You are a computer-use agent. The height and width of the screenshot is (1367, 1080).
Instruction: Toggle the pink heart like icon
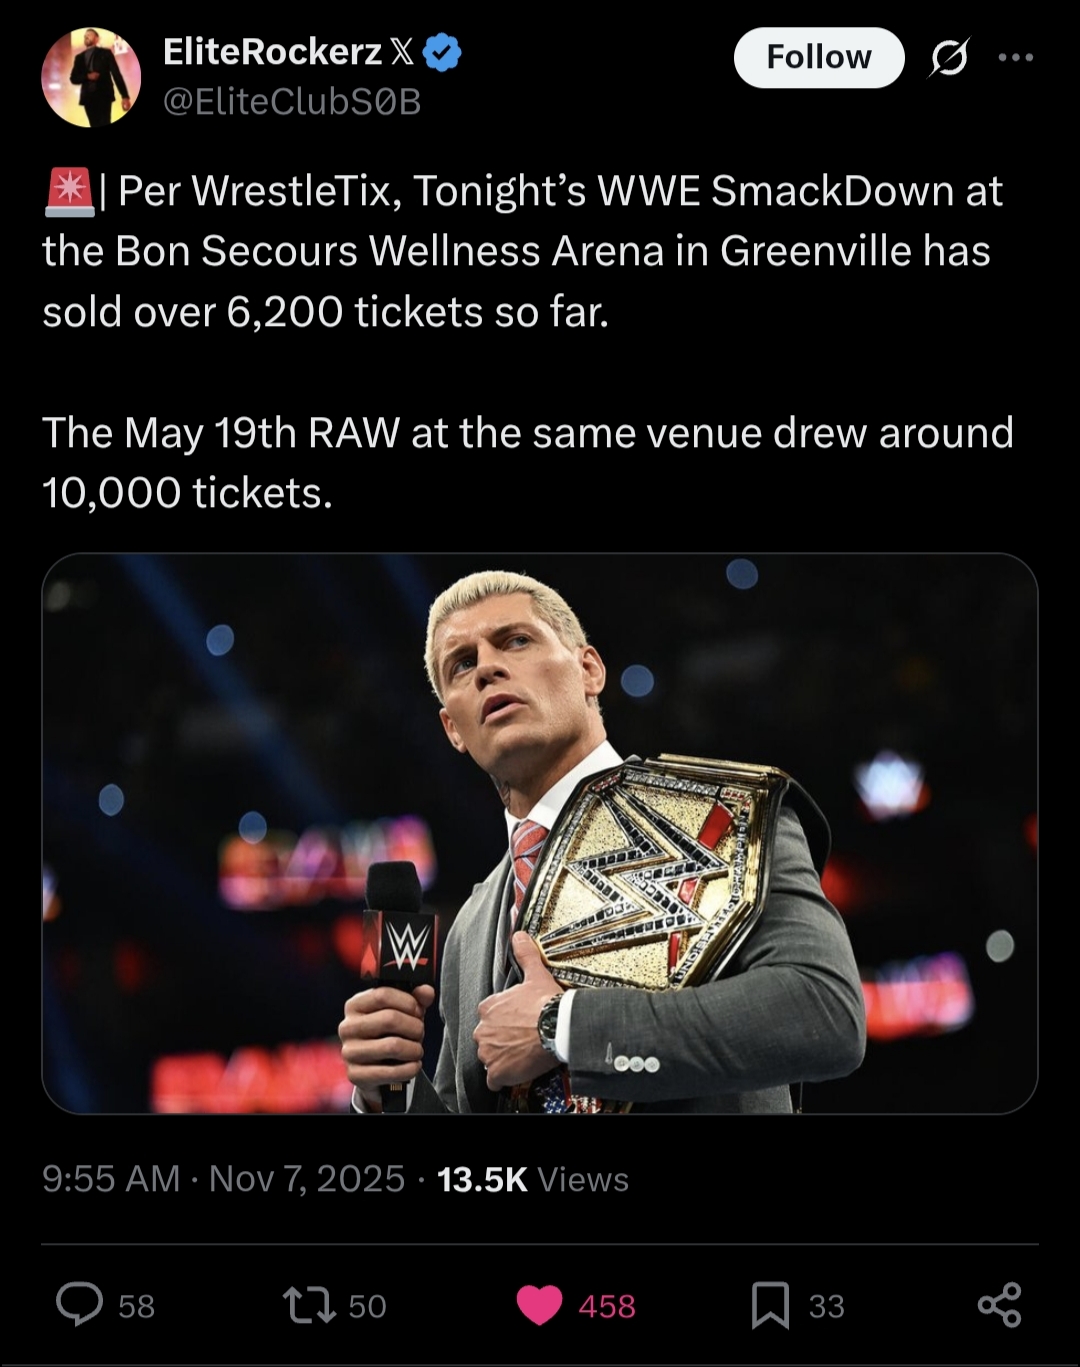[539, 1305]
